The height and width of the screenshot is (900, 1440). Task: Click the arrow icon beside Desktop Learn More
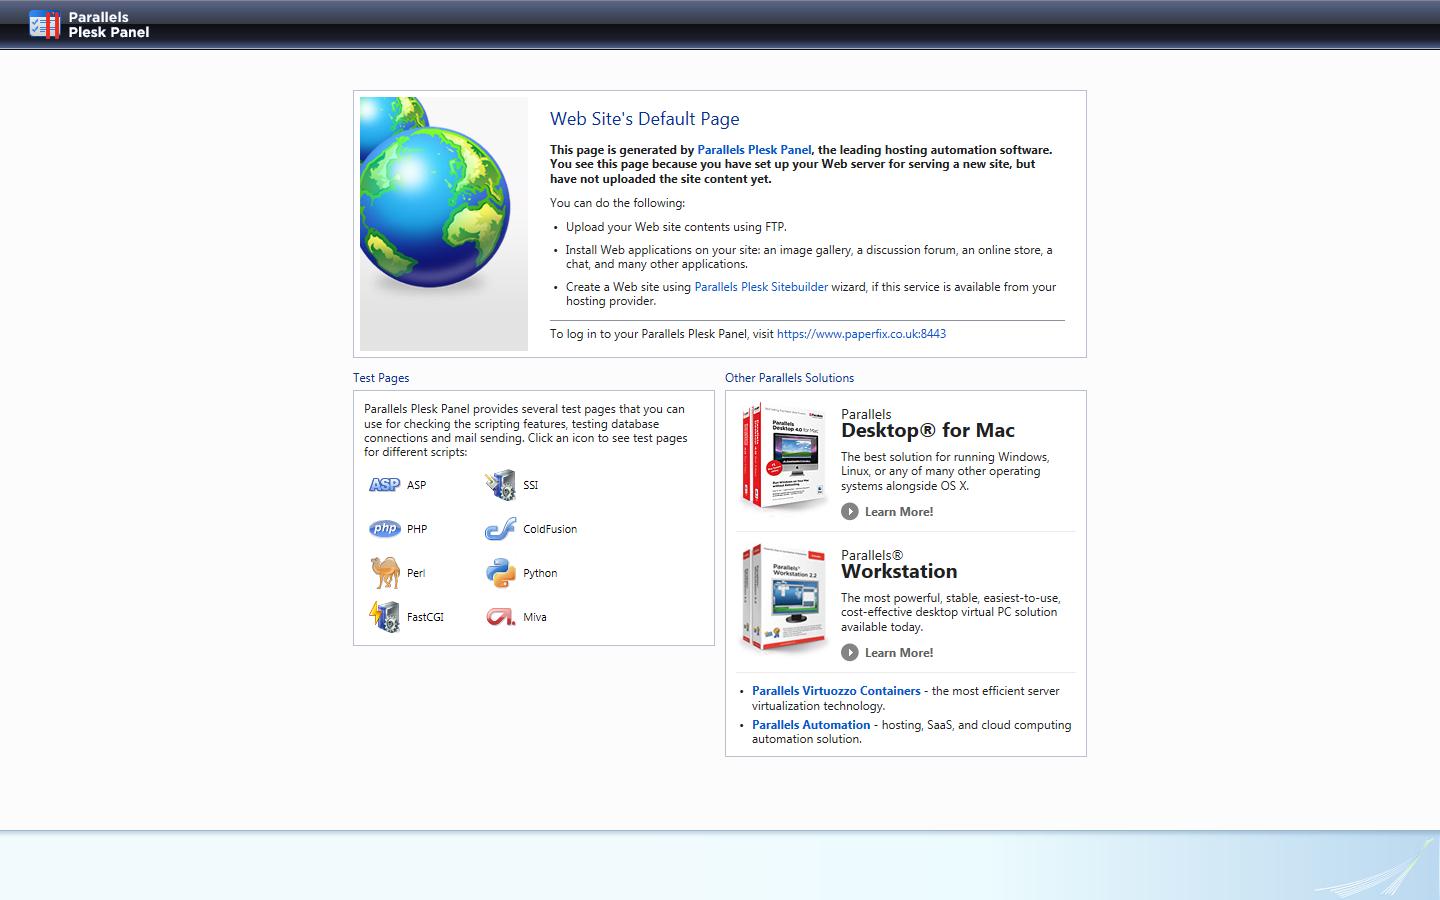(x=850, y=511)
